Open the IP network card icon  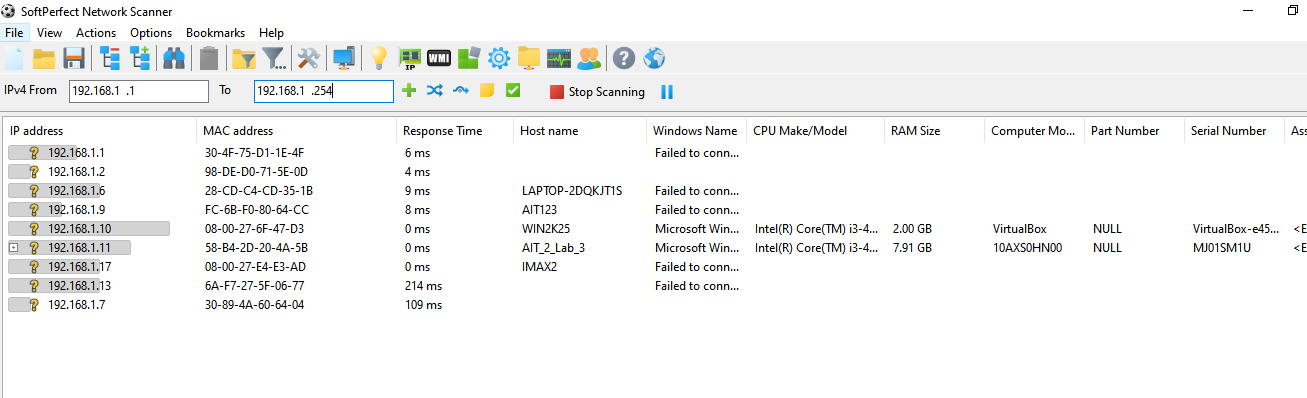(x=409, y=58)
